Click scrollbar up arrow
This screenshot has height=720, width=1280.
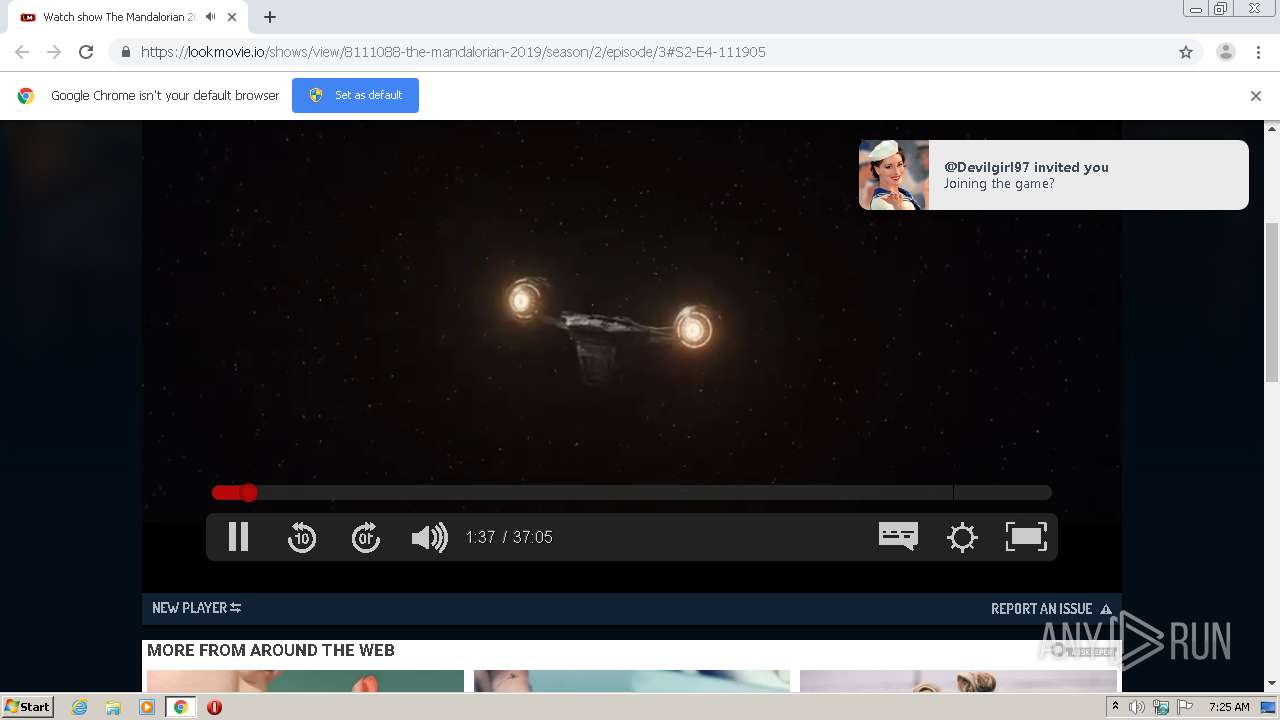click(x=1272, y=128)
